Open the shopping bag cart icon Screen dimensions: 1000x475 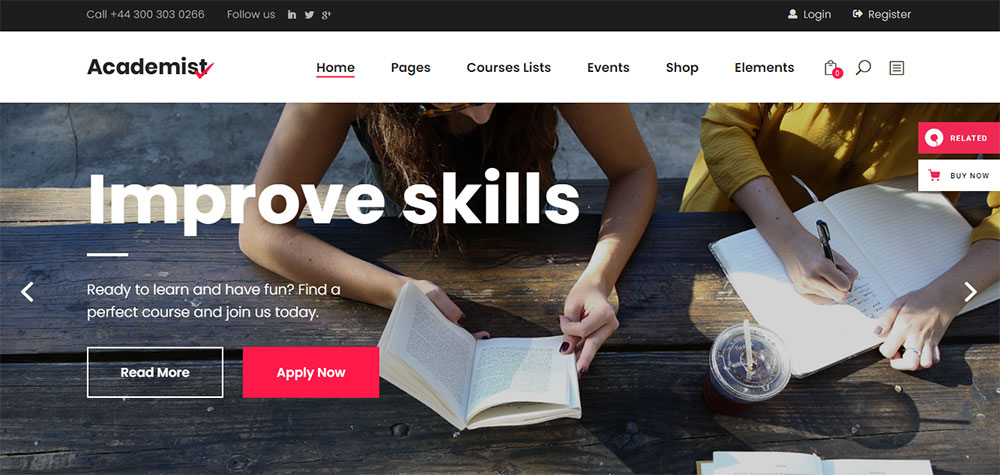[x=832, y=68]
